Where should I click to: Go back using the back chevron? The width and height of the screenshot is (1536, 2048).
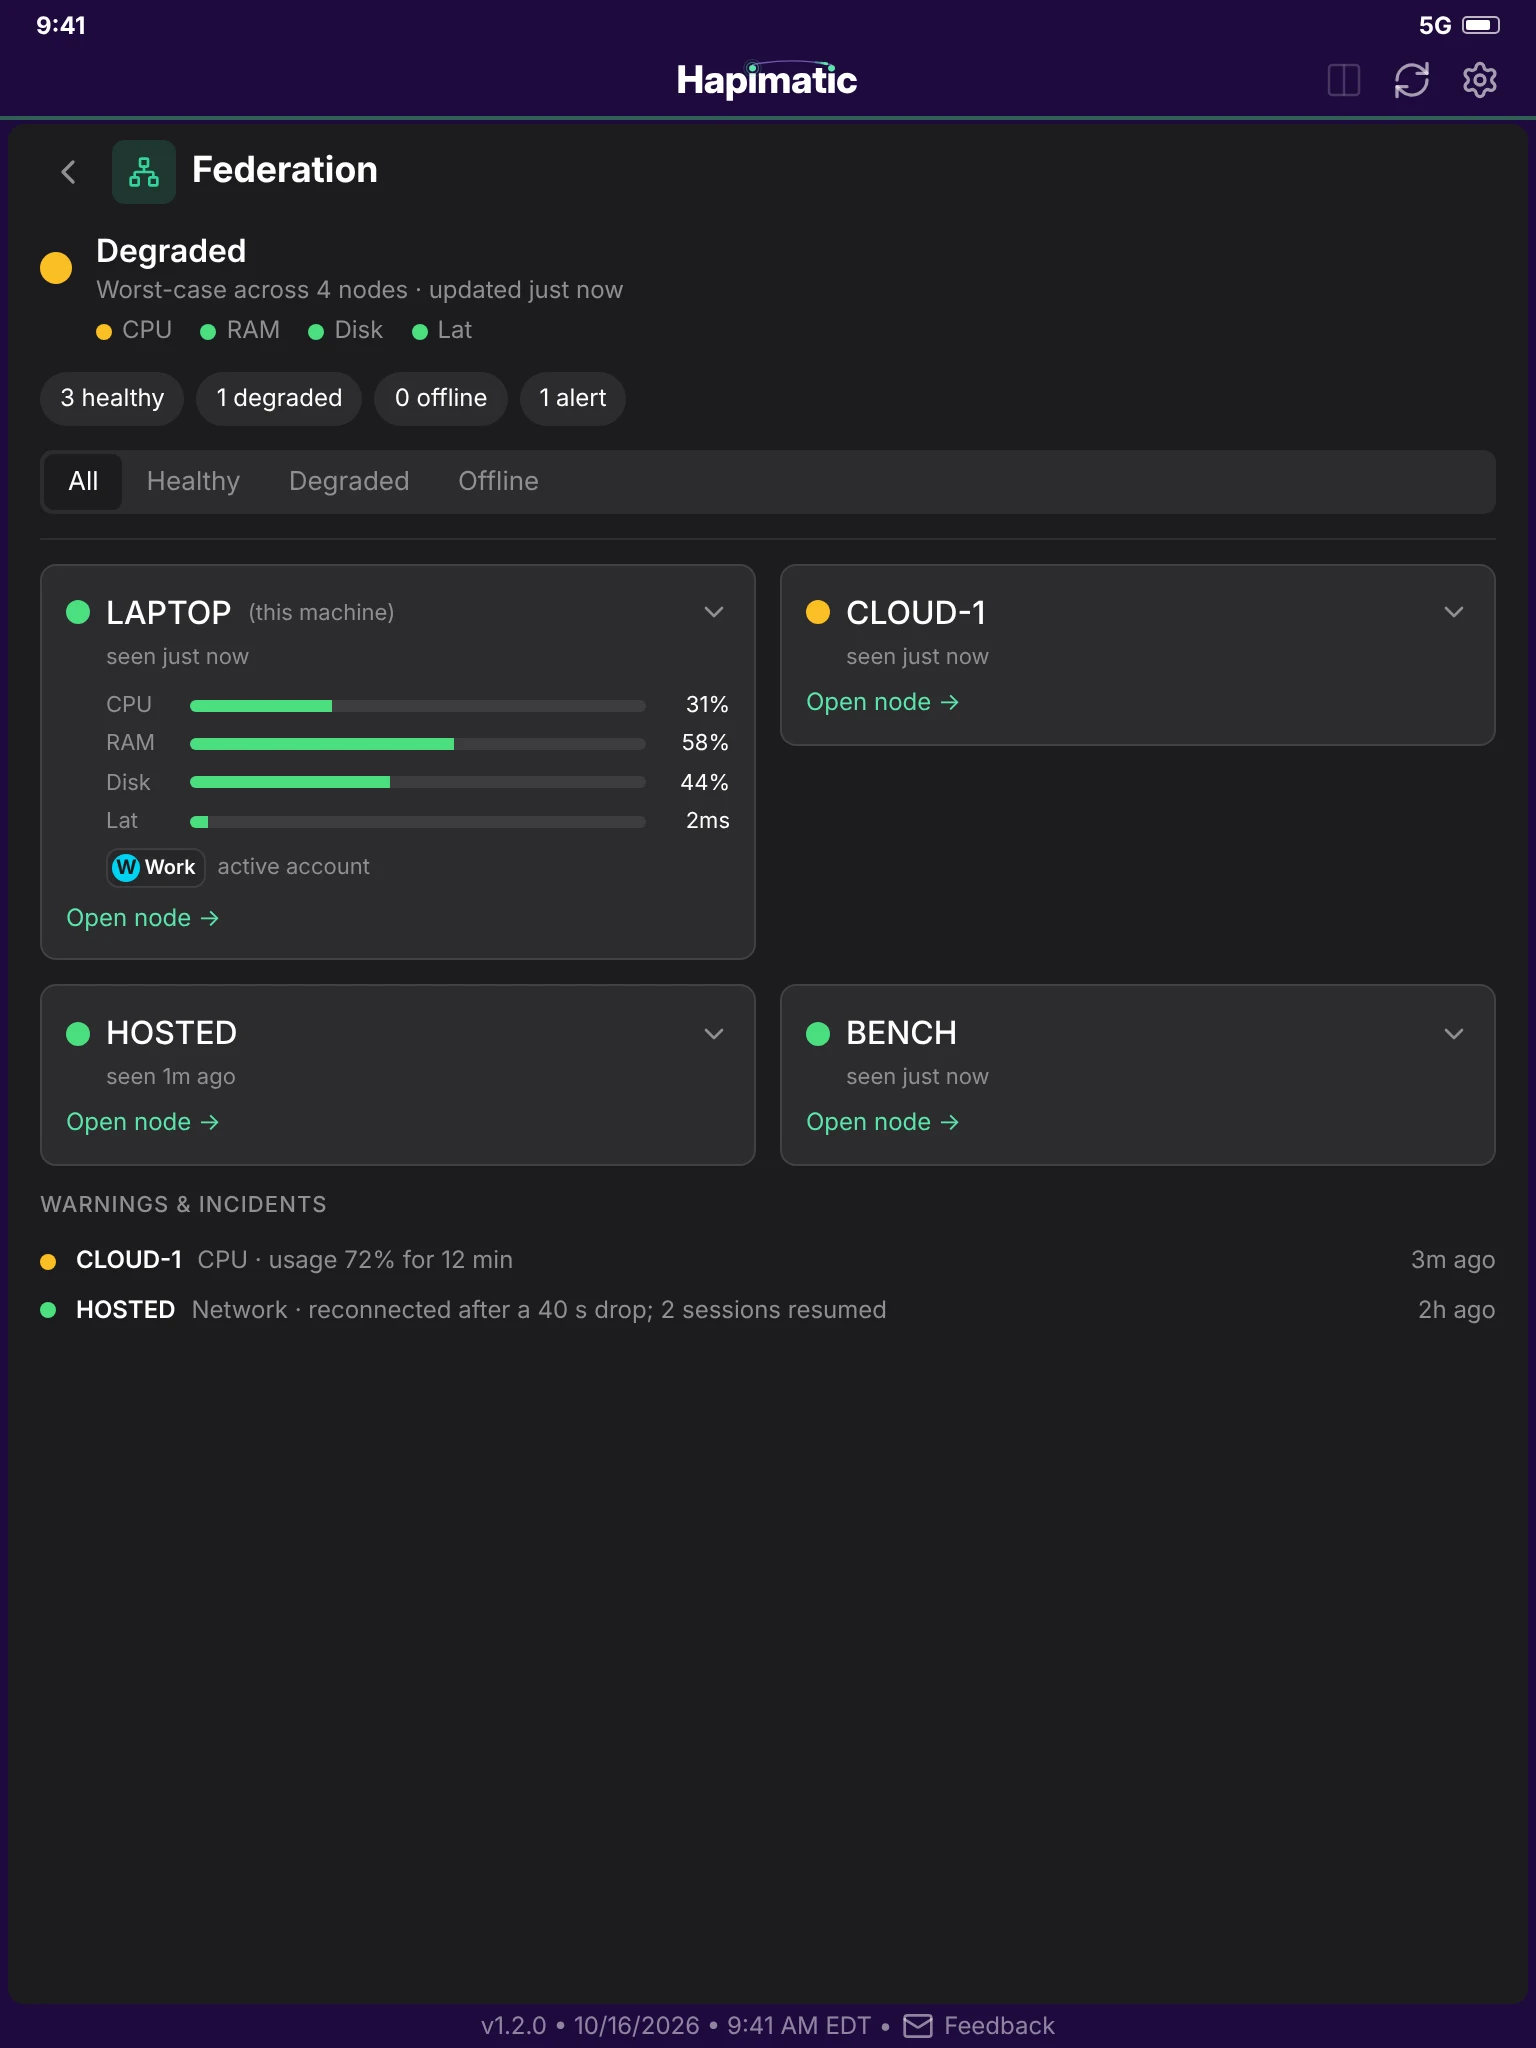68,172
